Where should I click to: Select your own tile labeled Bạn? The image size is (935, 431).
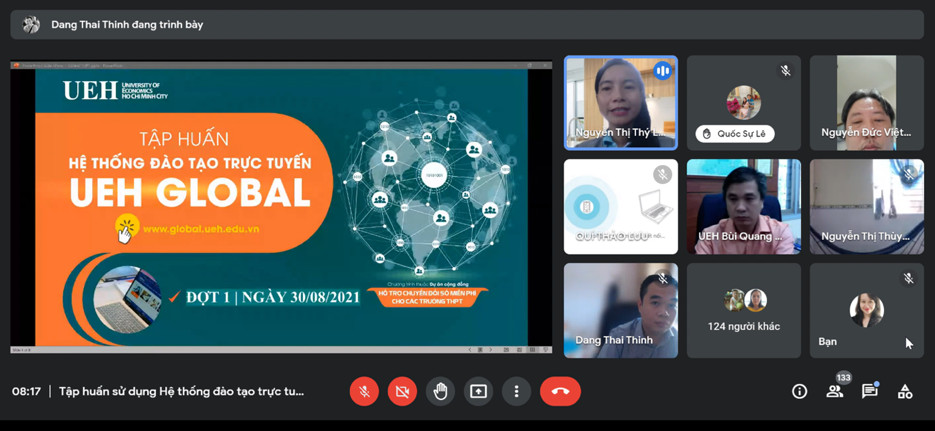pyautogui.click(x=866, y=310)
